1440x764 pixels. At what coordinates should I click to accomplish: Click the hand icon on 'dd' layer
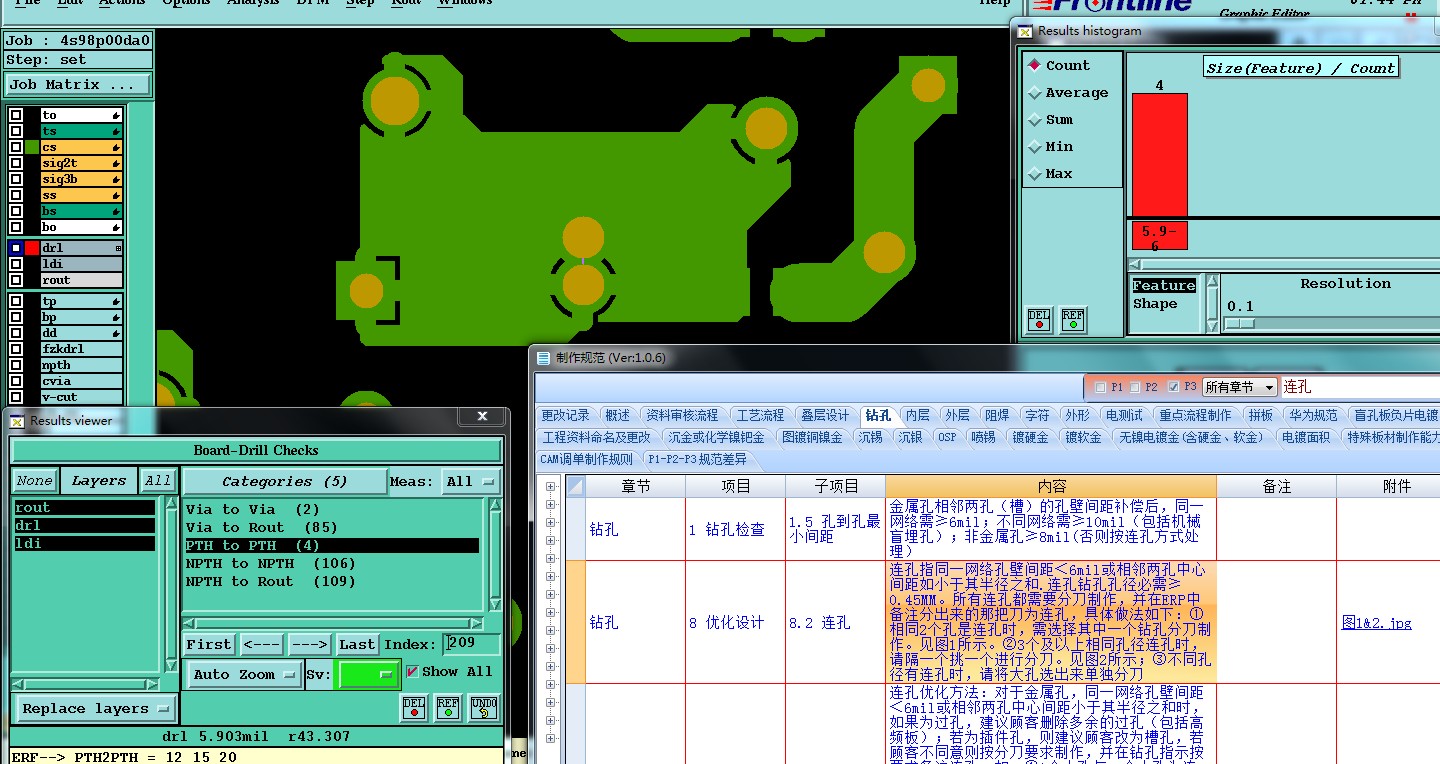tap(116, 334)
